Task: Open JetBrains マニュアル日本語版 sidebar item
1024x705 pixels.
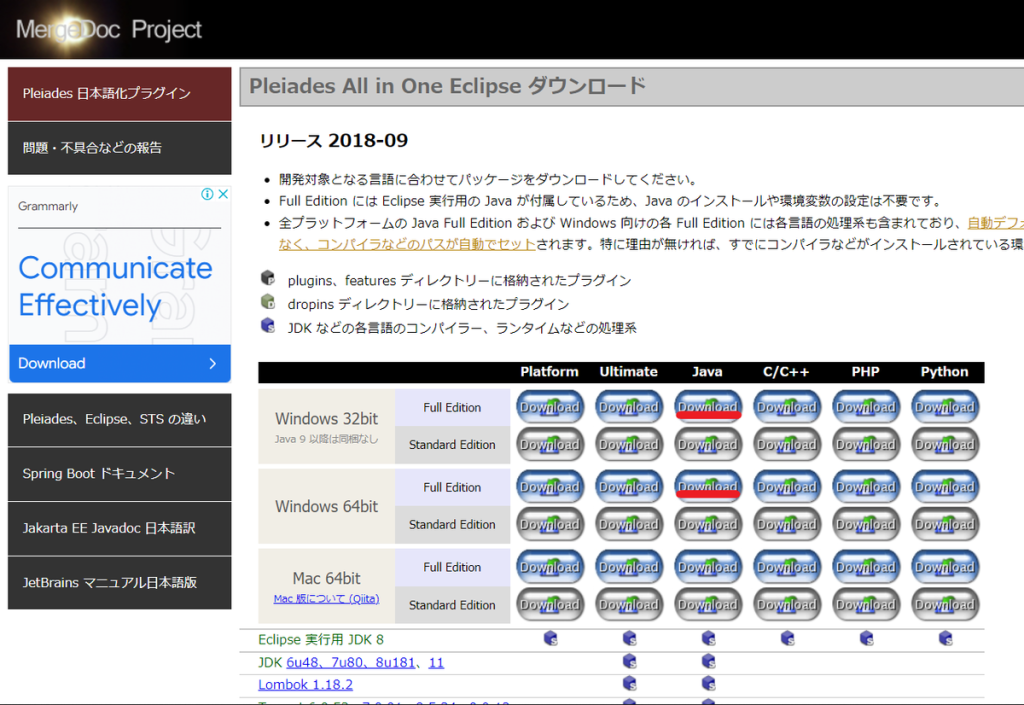Action: point(119,583)
